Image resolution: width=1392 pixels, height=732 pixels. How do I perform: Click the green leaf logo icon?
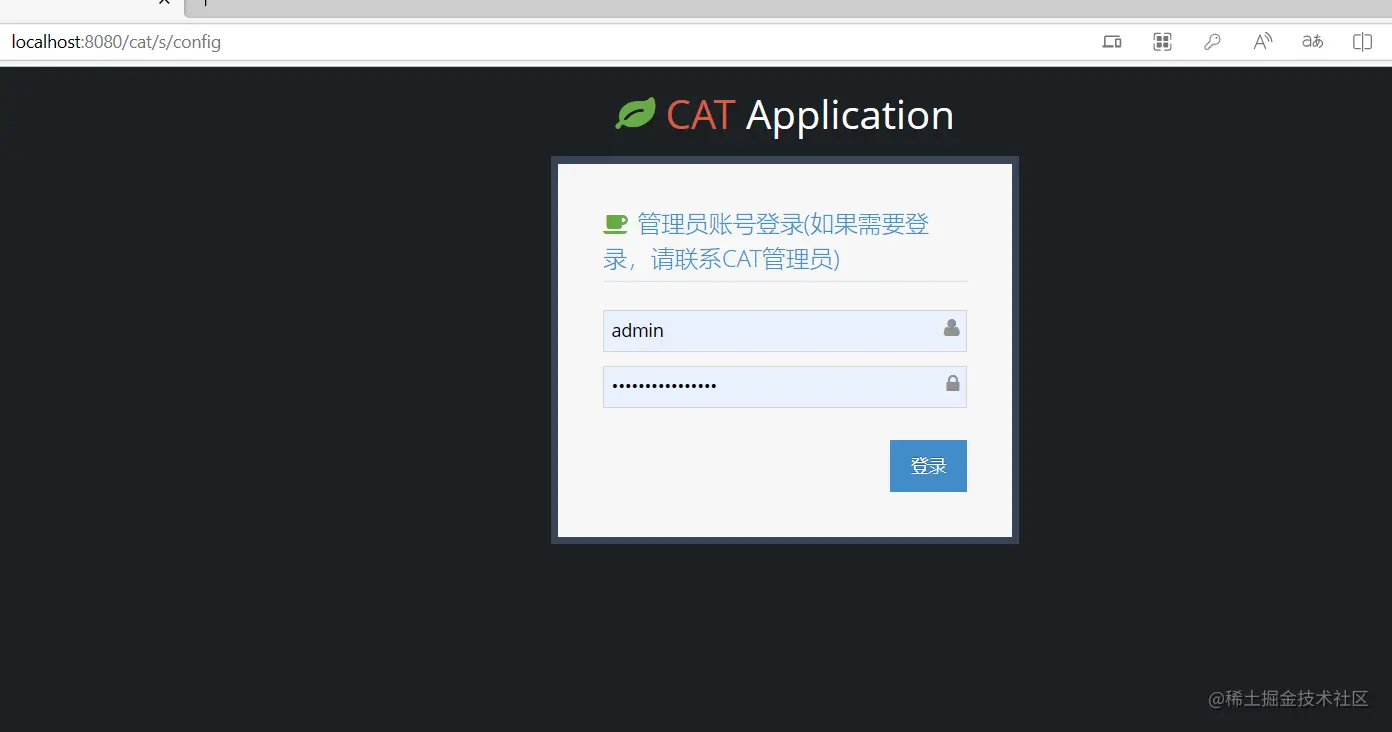(635, 114)
